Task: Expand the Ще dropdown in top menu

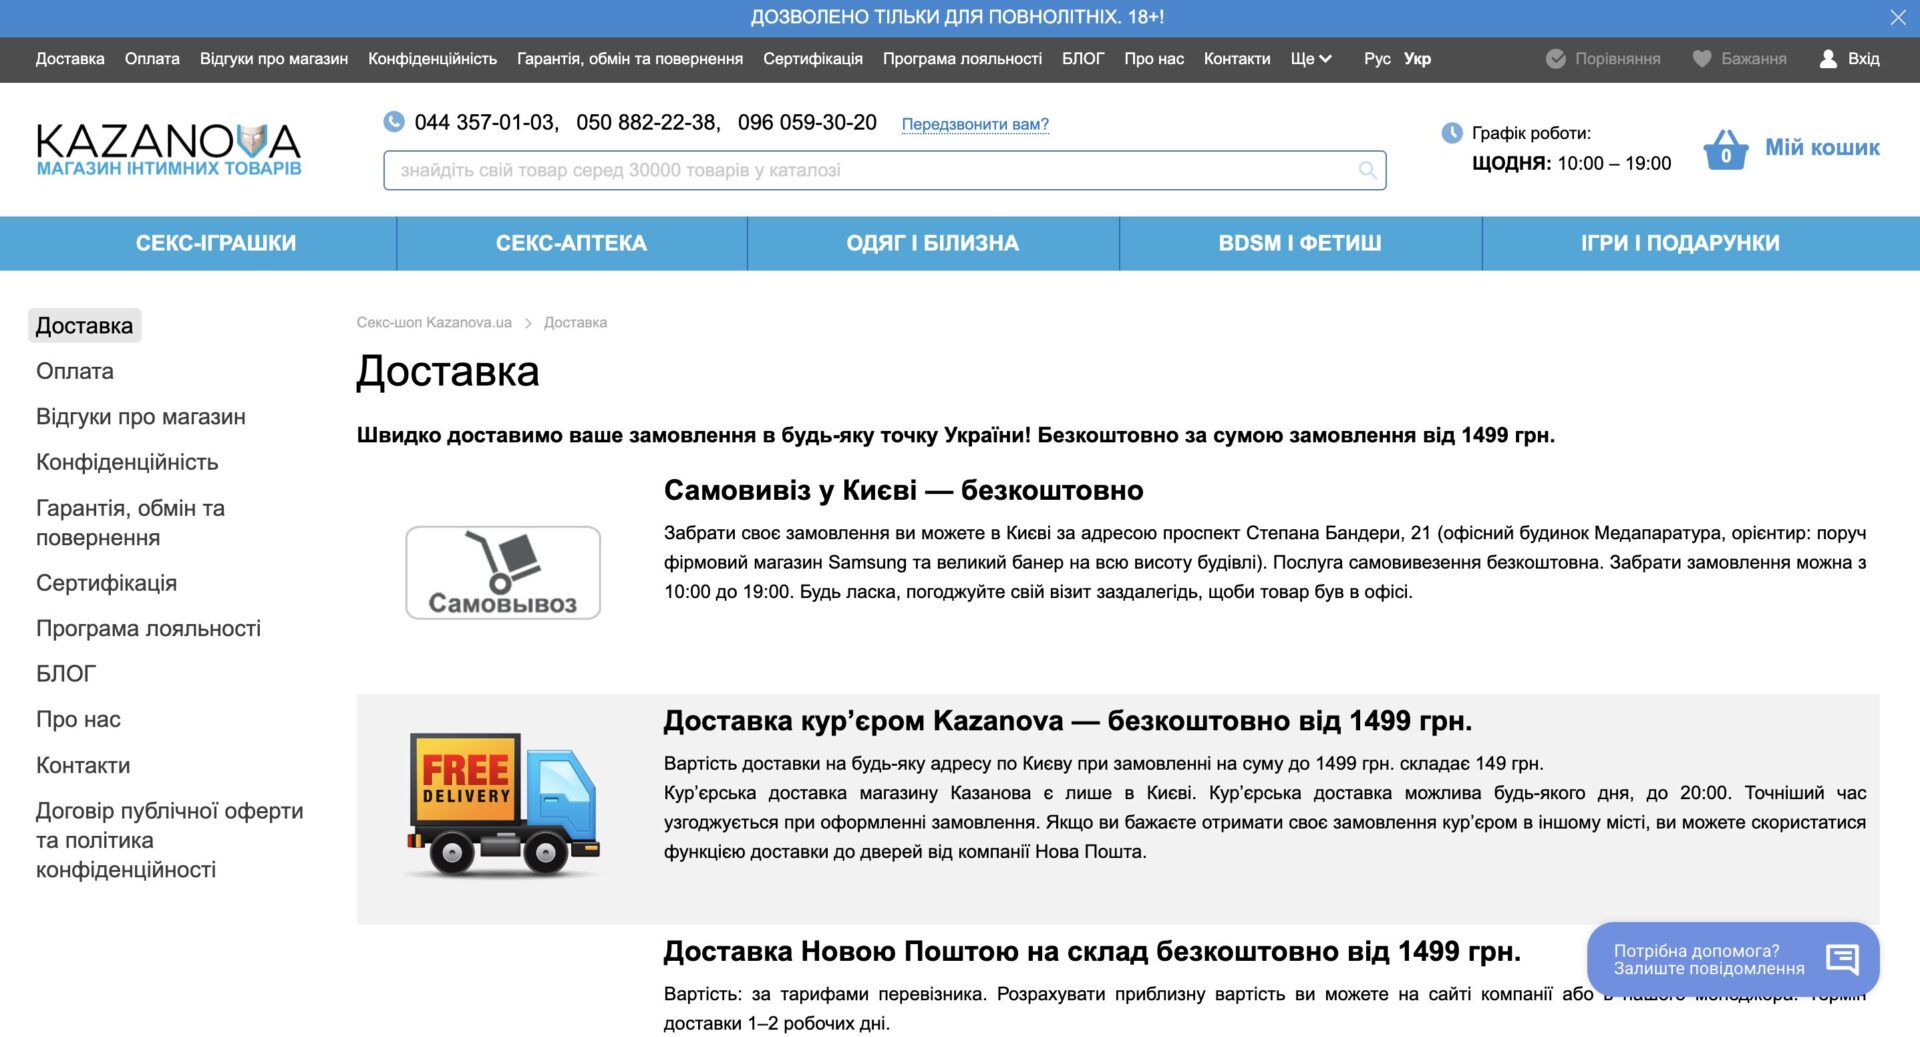Action: (x=1310, y=59)
